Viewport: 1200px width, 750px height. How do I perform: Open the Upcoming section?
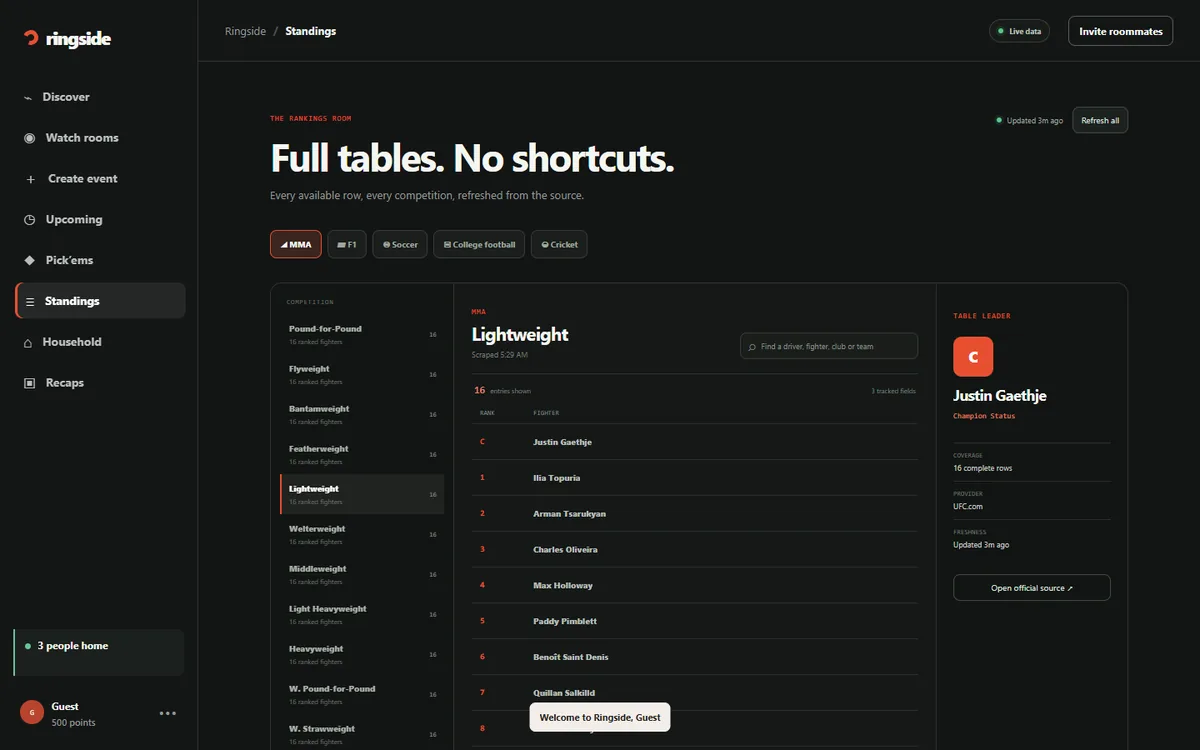[100, 220]
